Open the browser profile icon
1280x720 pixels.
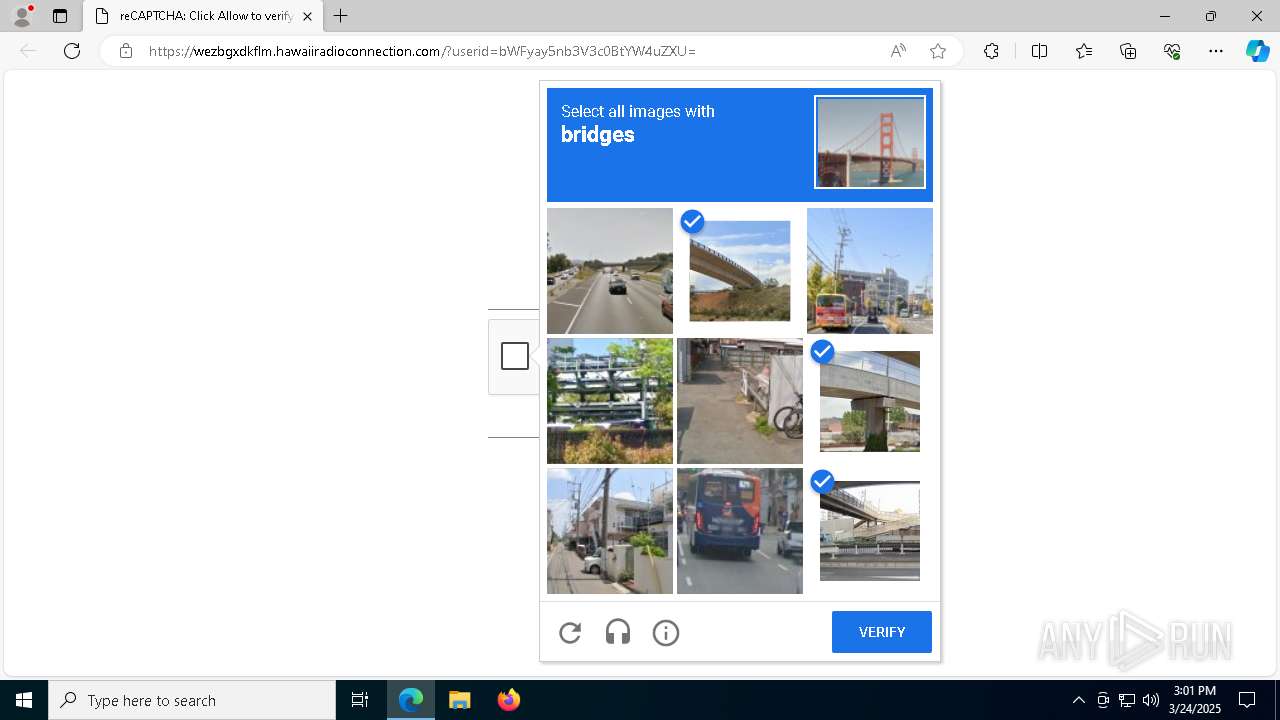pos(22,16)
